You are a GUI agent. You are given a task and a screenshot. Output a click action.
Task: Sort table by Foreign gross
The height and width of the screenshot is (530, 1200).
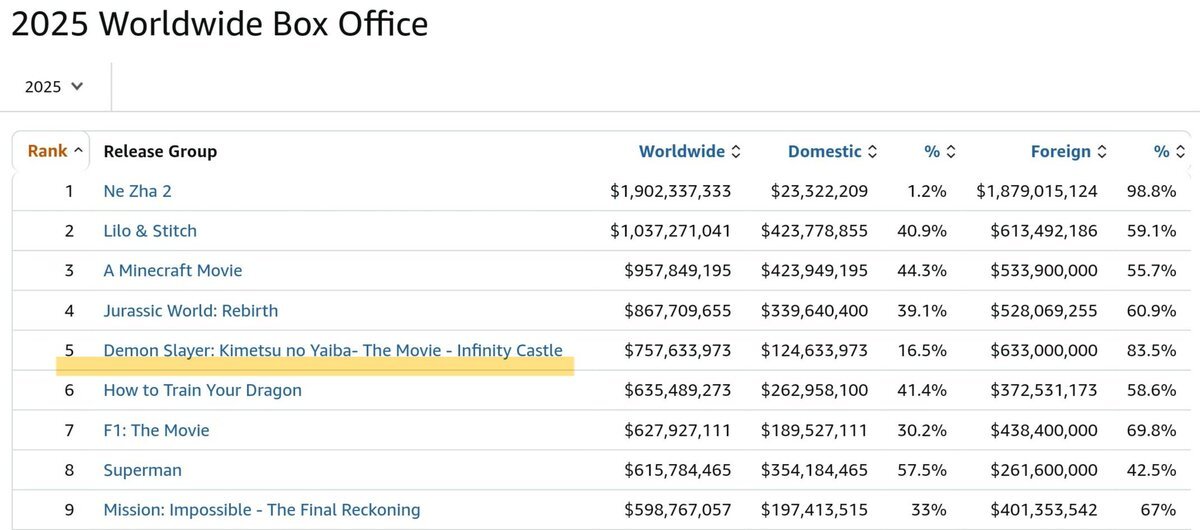[x=1068, y=151]
